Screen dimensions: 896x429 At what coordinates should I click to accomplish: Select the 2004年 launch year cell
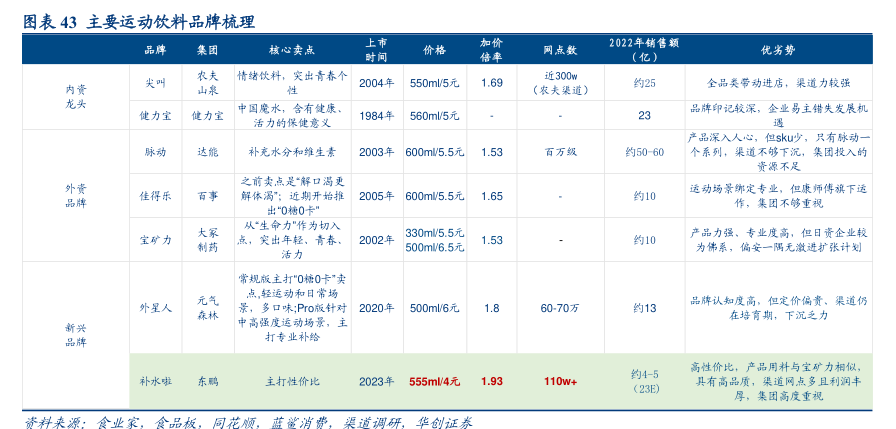coord(377,83)
